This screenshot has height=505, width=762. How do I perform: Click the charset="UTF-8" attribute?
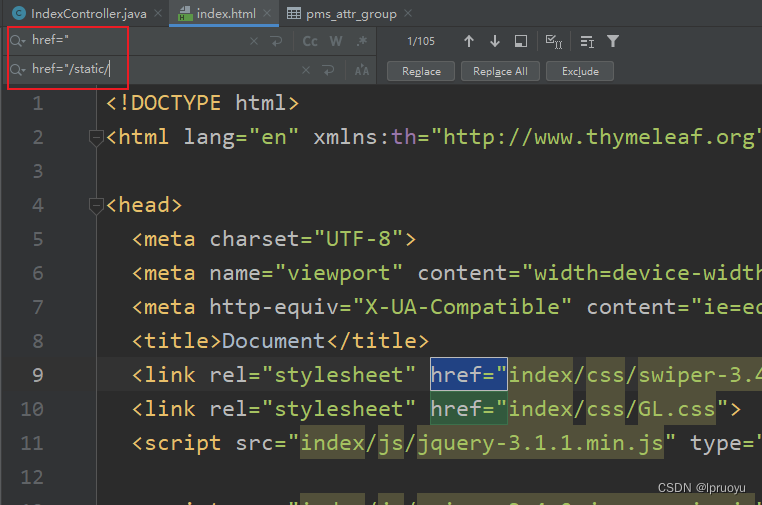[306, 239]
